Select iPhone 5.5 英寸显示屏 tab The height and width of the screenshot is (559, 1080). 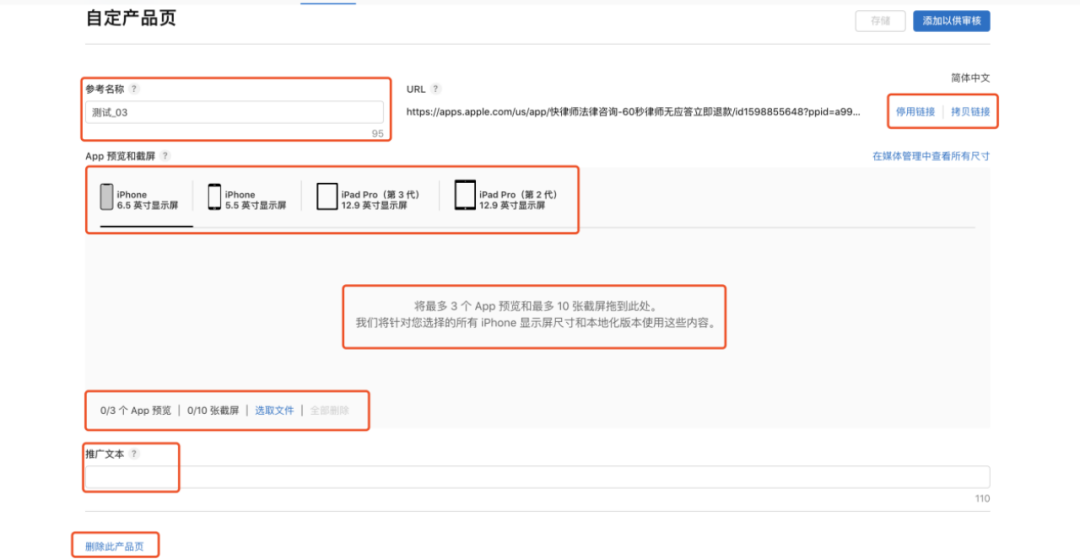click(247, 198)
